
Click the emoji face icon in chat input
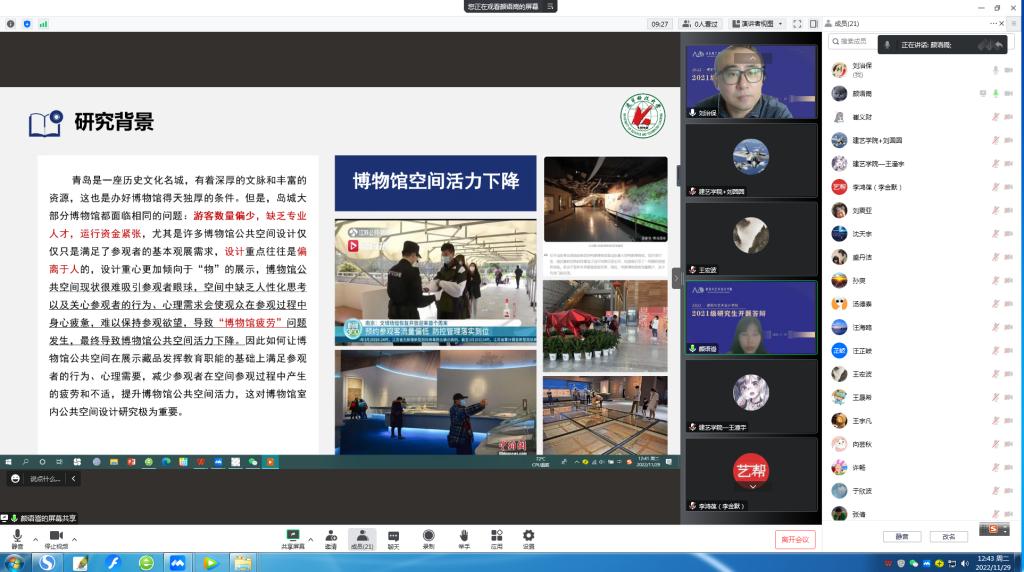tap(16, 479)
